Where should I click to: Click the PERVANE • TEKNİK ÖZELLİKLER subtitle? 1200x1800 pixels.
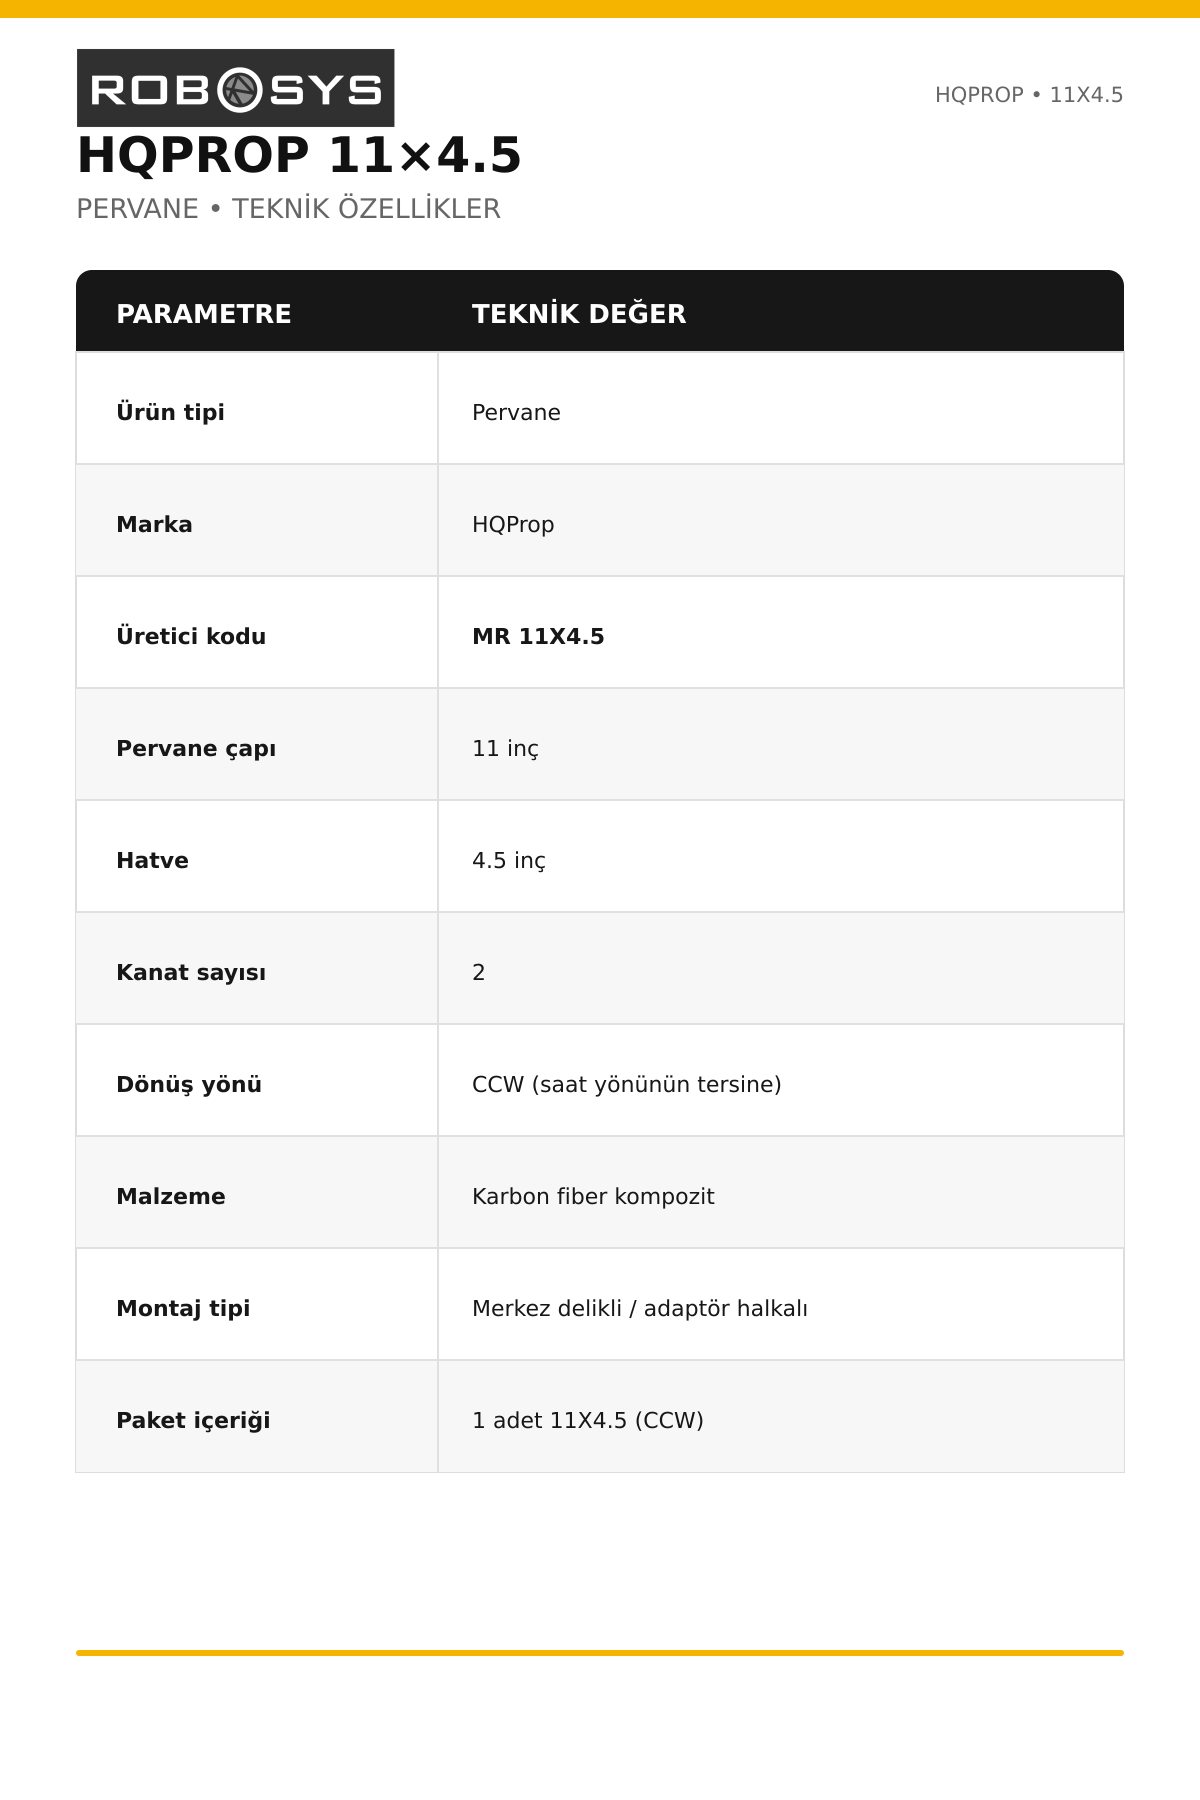(288, 209)
